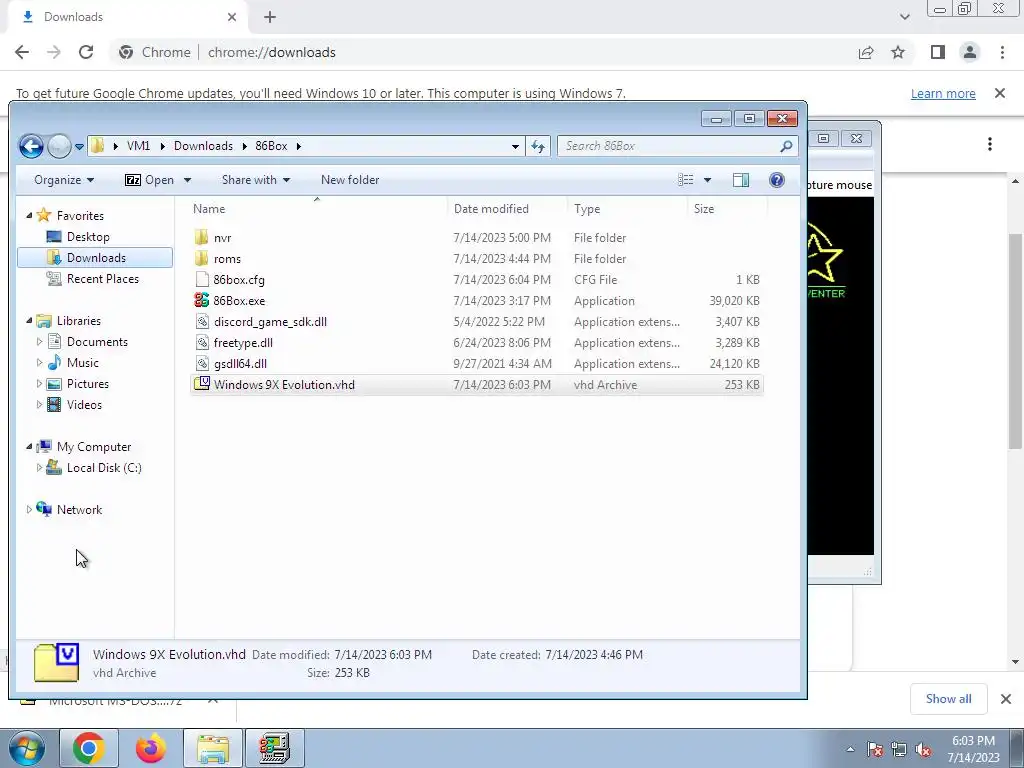Open Desktop in Favorites
1024x768 pixels.
(x=88, y=236)
